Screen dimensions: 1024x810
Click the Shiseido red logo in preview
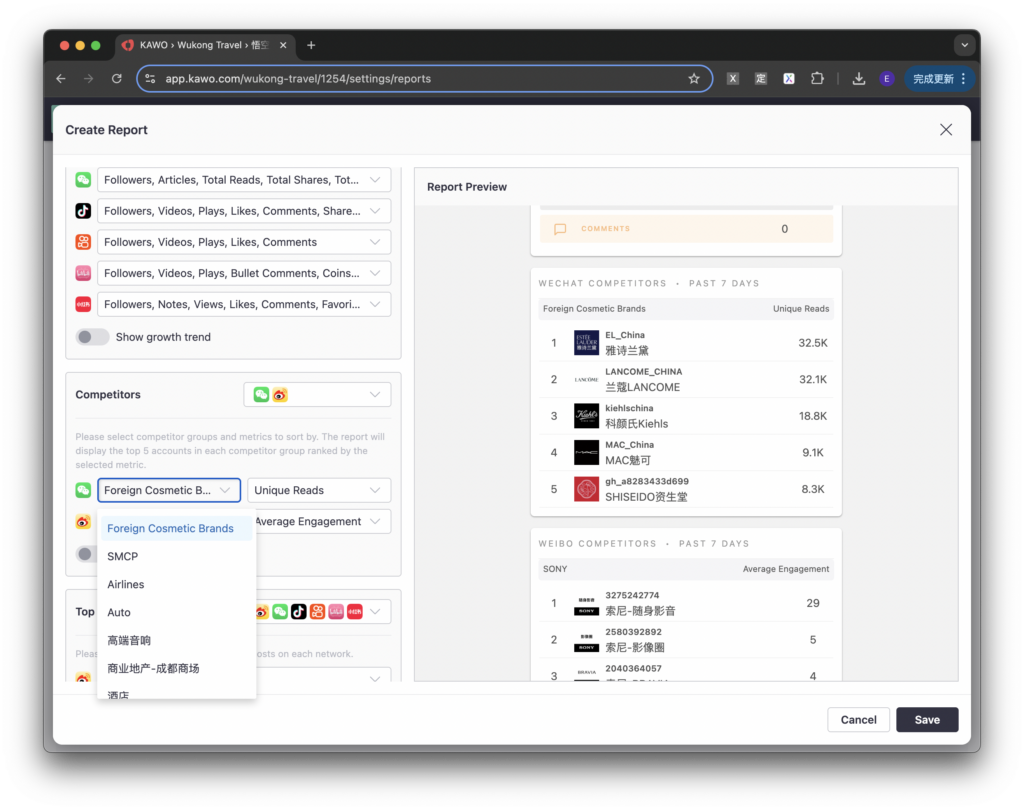(x=587, y=489)
